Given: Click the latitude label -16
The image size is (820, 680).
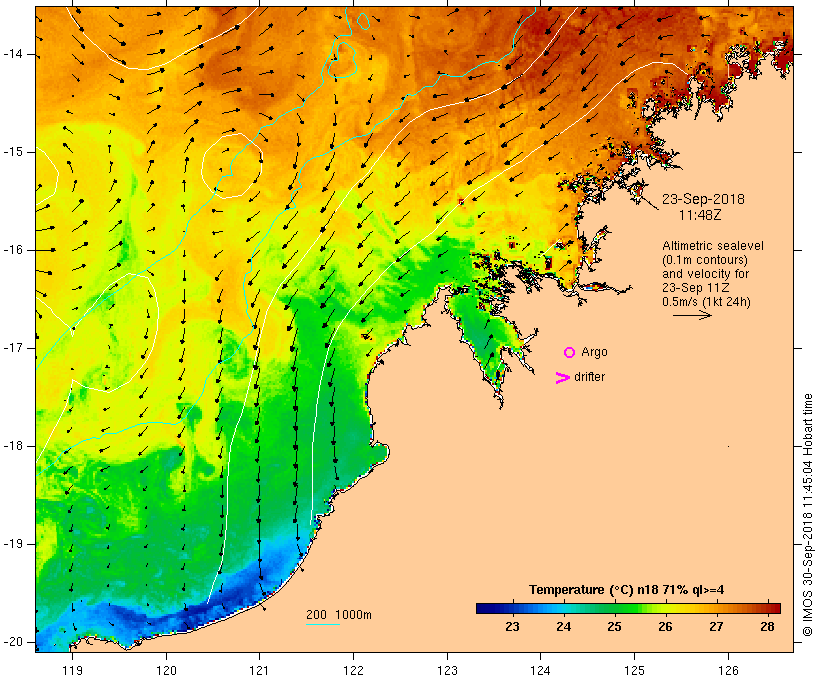Looking at the screenshot, I should tap(13, 250).
